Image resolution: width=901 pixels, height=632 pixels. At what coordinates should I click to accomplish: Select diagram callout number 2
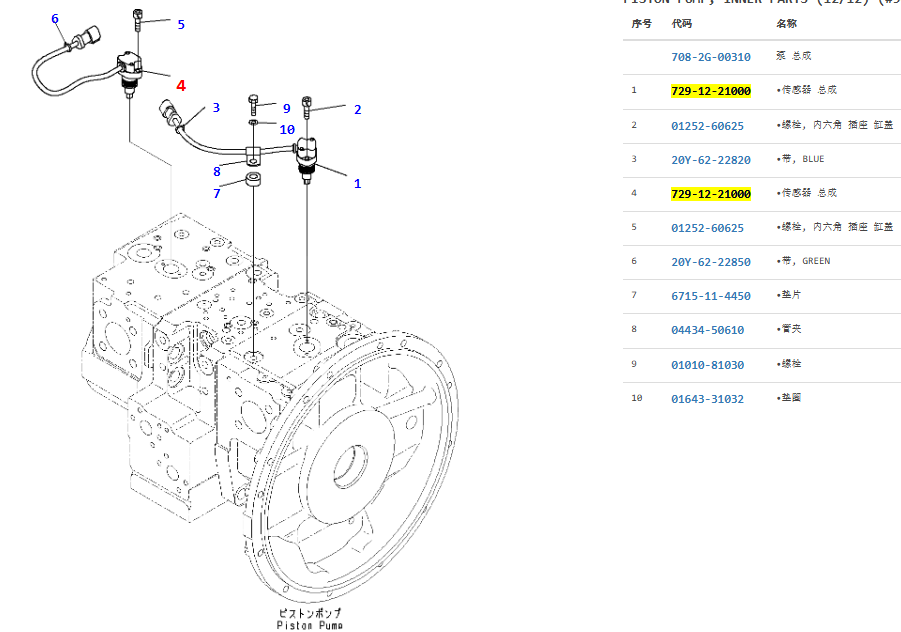pyautogui.click(x=357, y=109)
